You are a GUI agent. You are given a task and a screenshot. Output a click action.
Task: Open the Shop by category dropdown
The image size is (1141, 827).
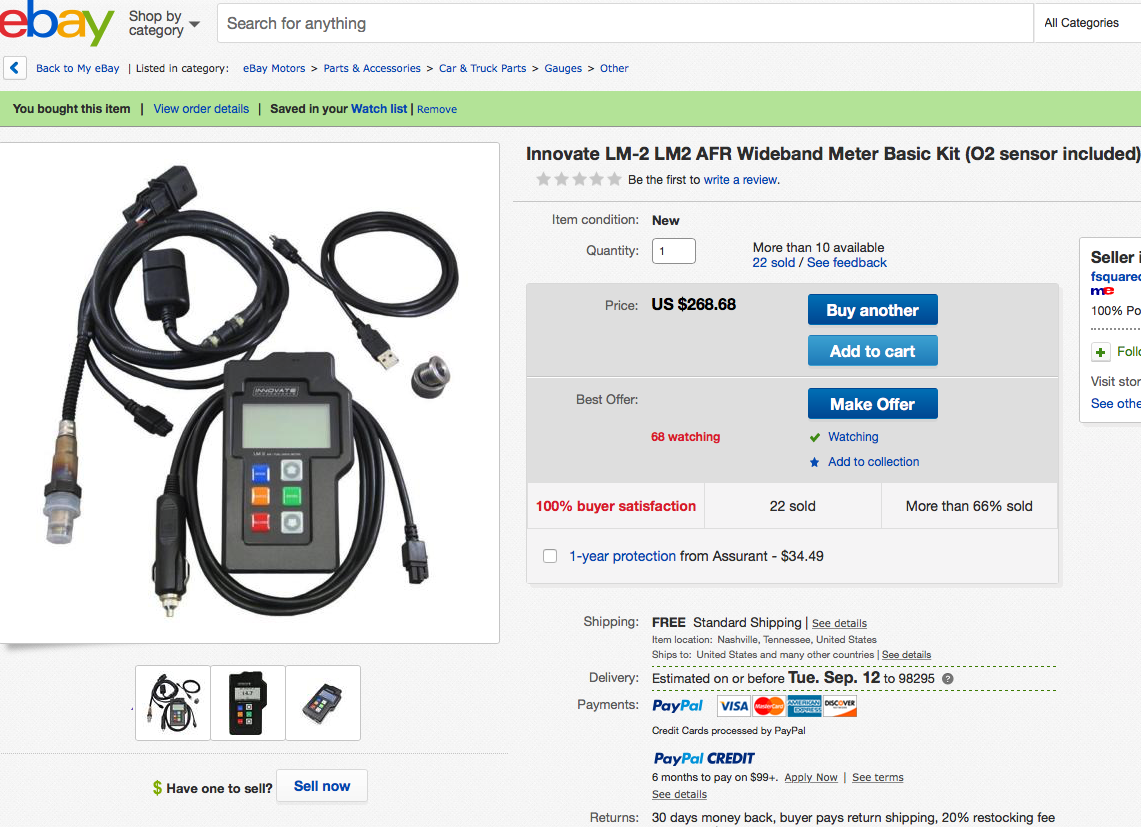tap(160, 24)
